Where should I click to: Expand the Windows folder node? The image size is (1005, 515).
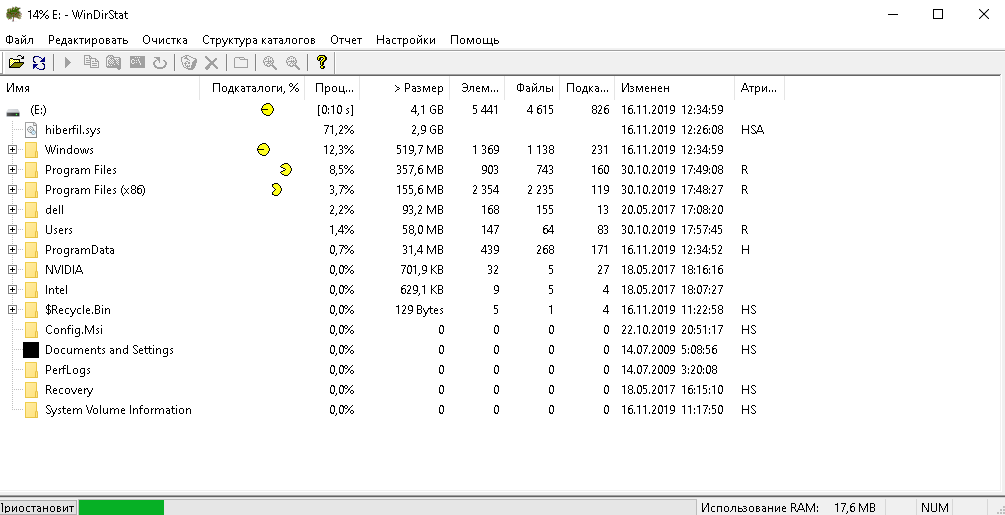12,150
